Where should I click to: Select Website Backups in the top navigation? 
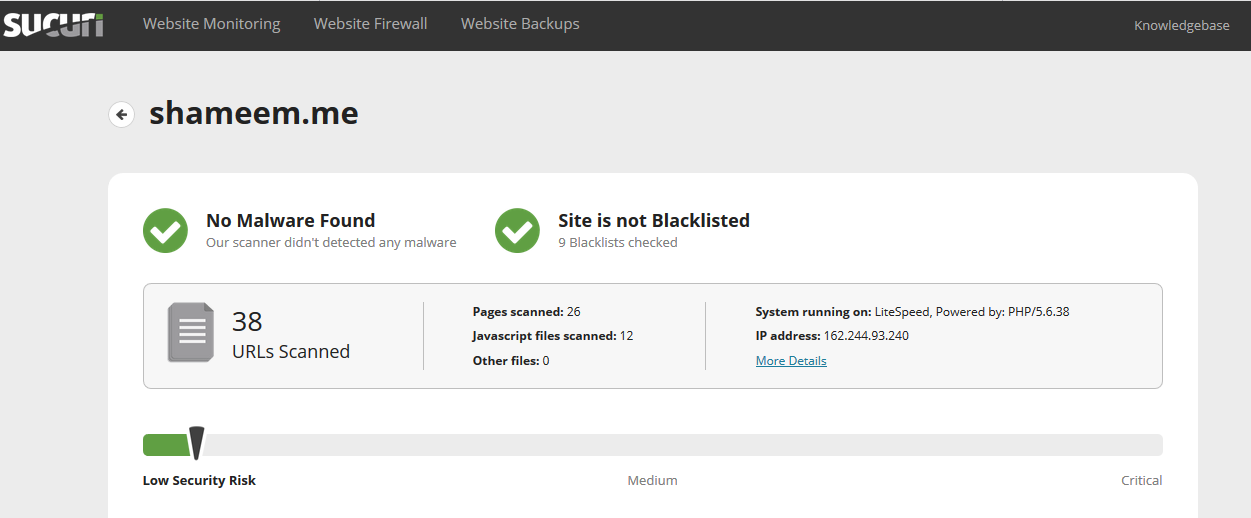[x=520, y=24]
